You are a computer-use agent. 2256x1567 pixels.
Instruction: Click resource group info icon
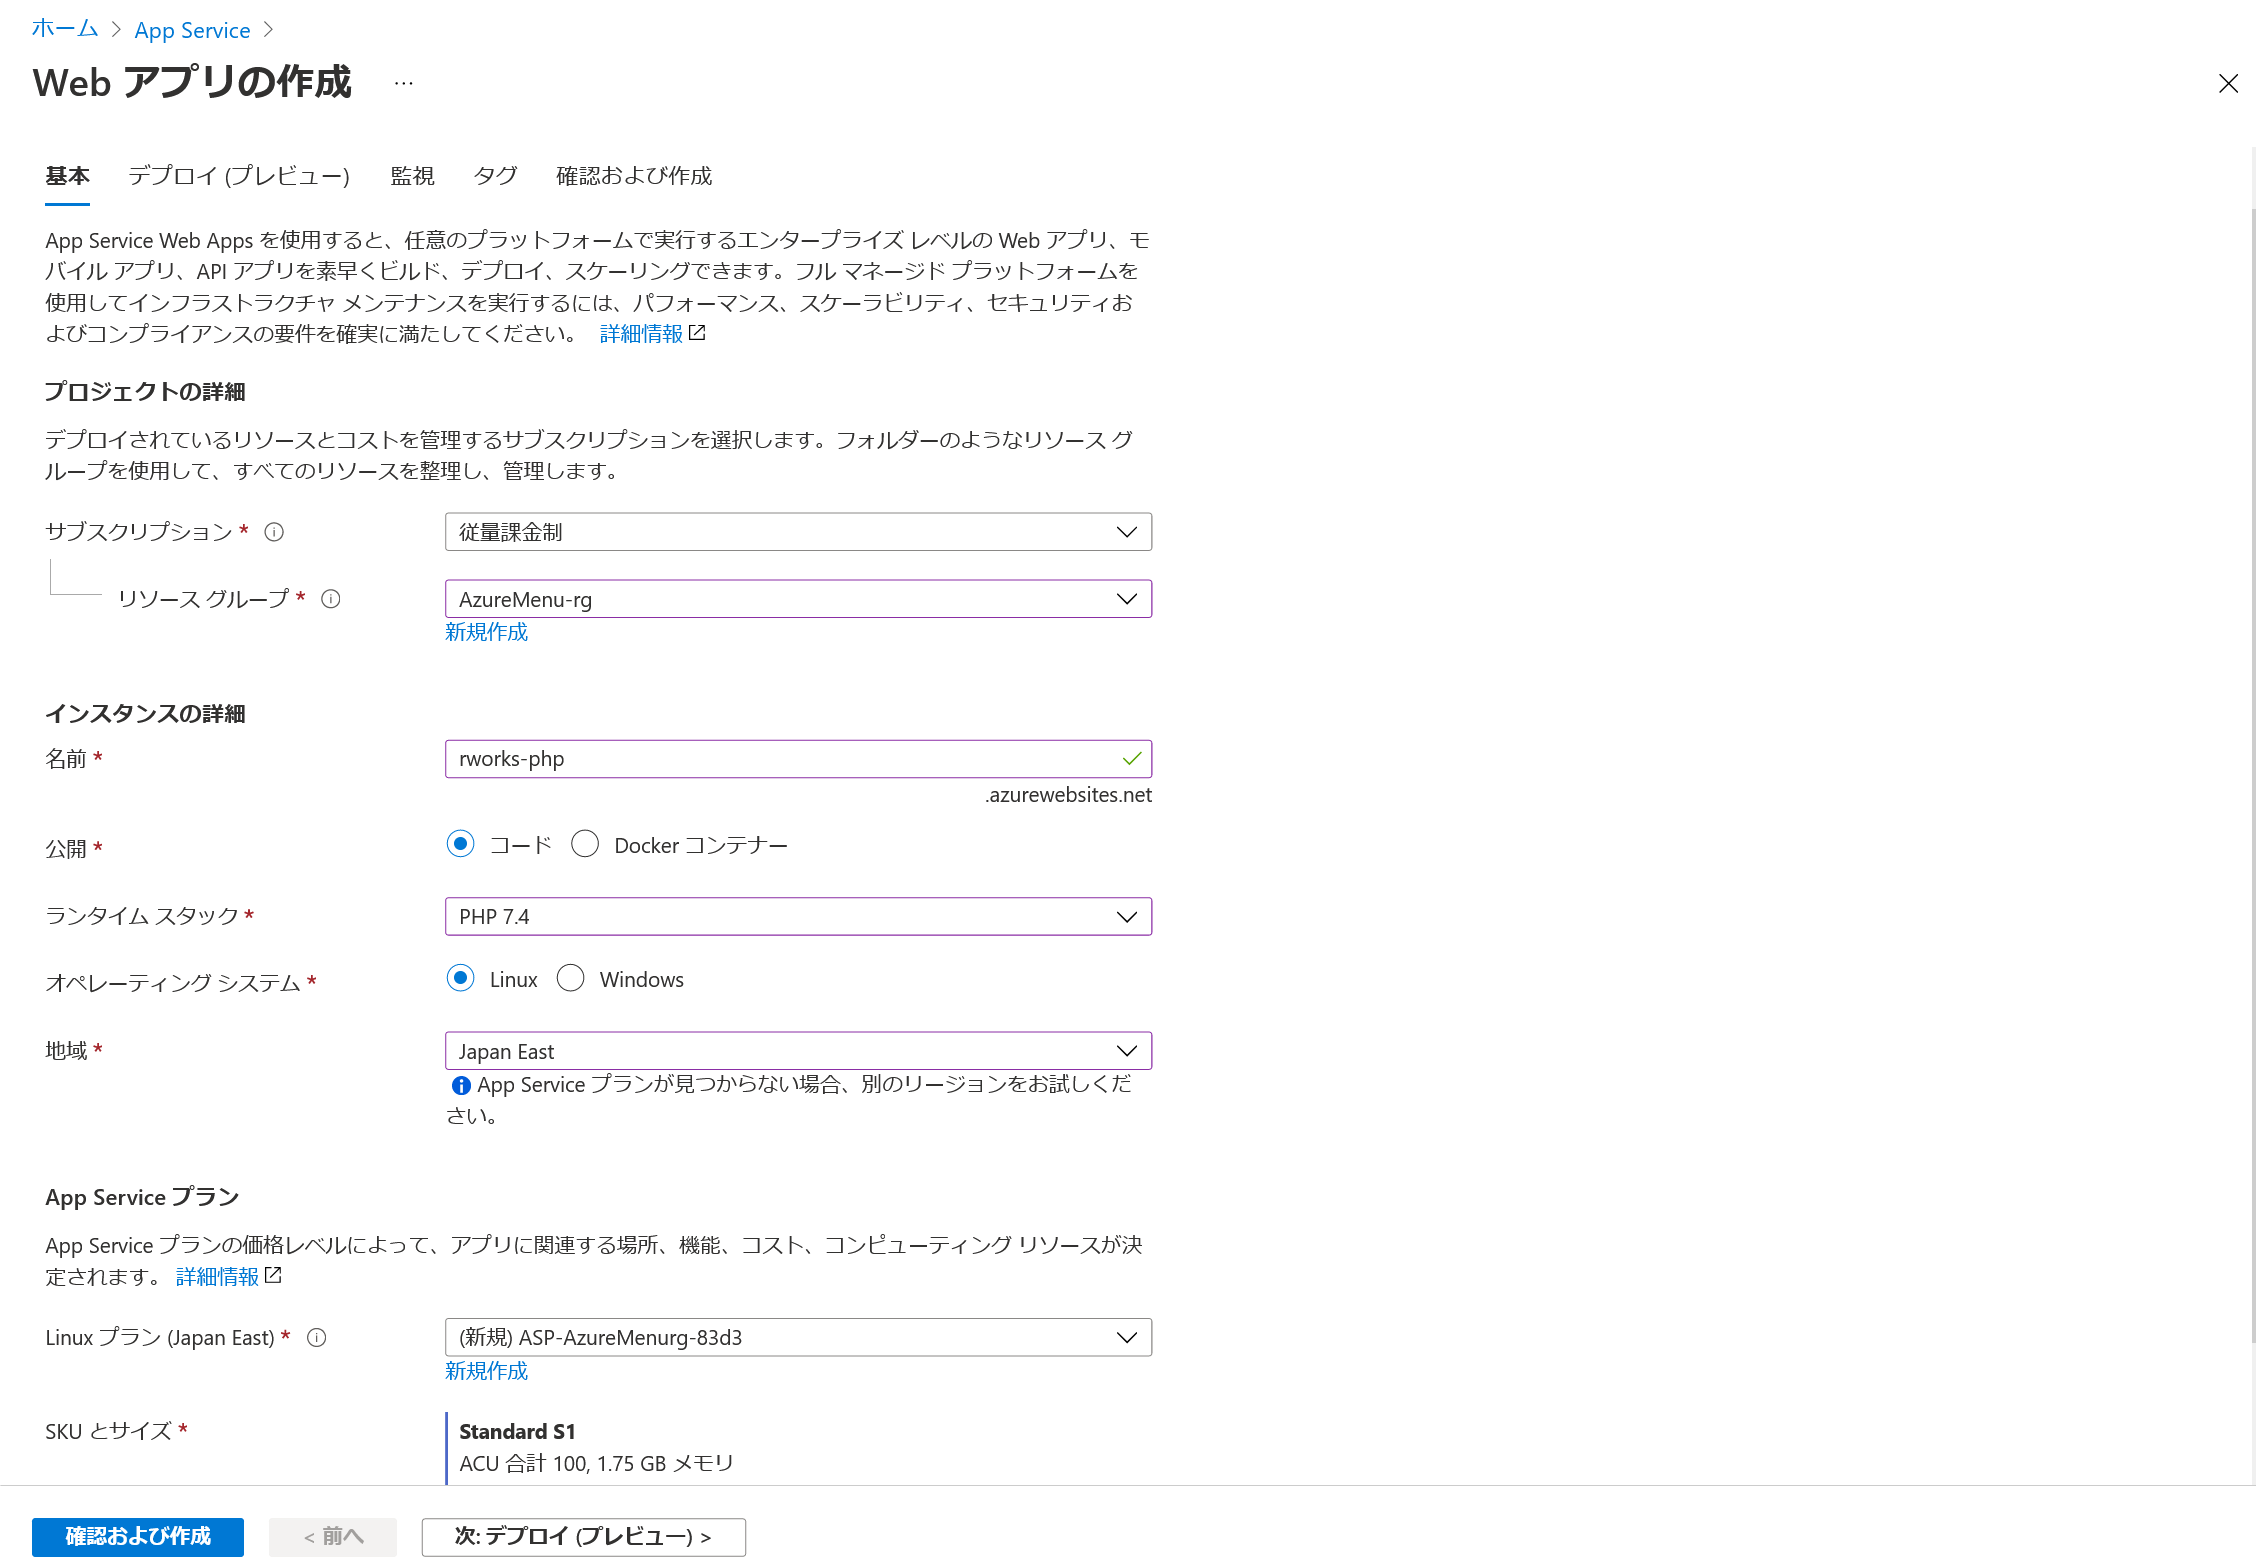[331, 599]
